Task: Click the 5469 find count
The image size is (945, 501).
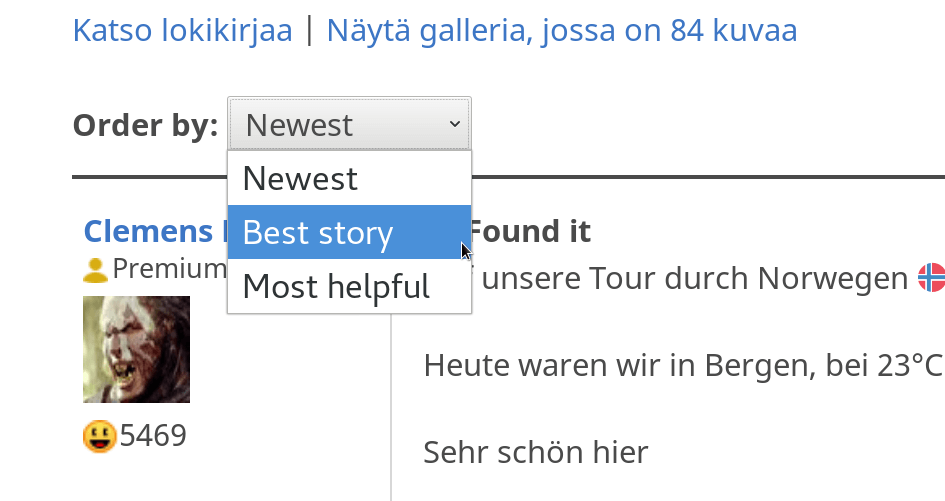Action: tap(153, 436)
